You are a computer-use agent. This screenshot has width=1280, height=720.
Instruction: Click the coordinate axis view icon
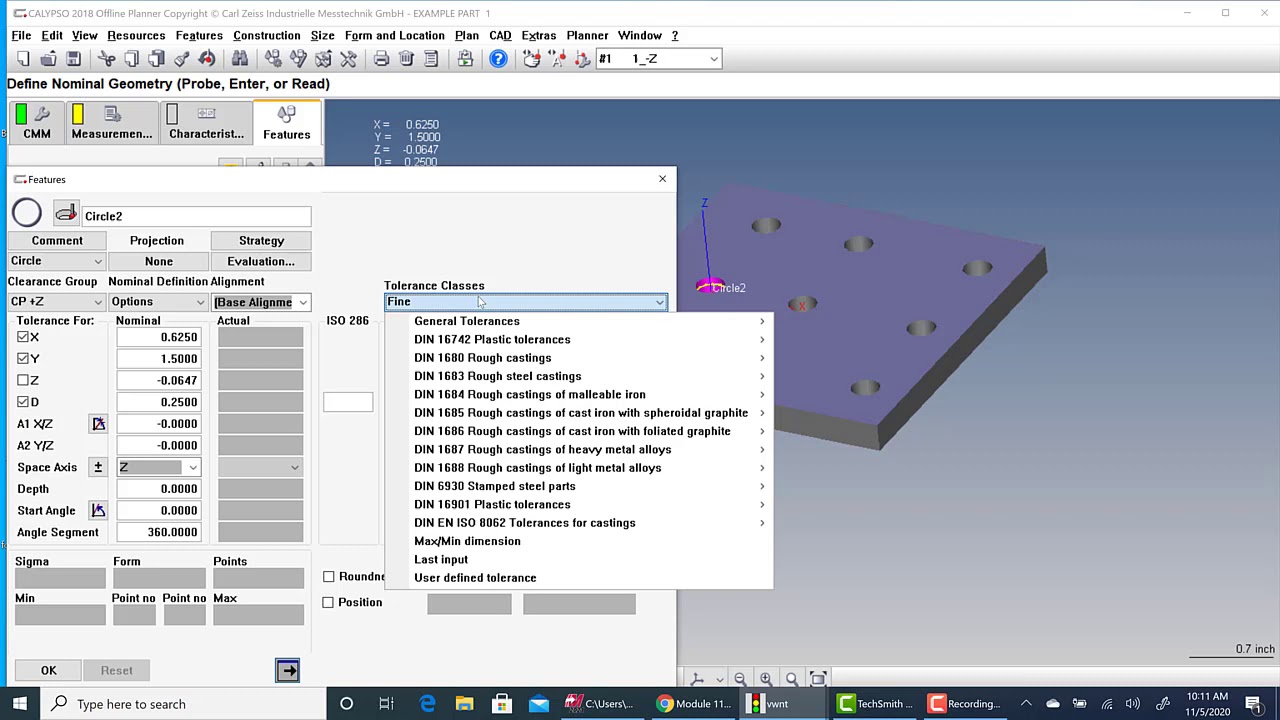pos(697,679)
